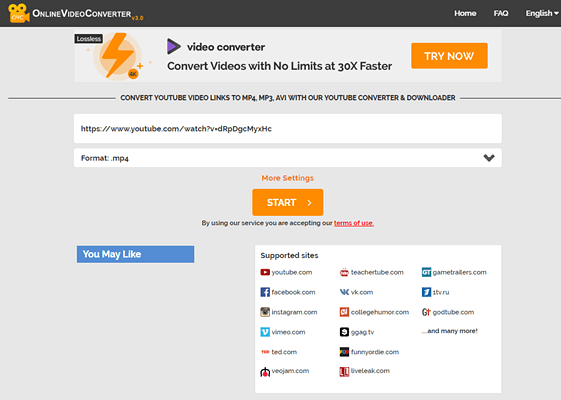Screen dimensions: 561x400
Task: Click the GodTube icon in supported sites
Action: pyautogui.click(x=426, y=312)
